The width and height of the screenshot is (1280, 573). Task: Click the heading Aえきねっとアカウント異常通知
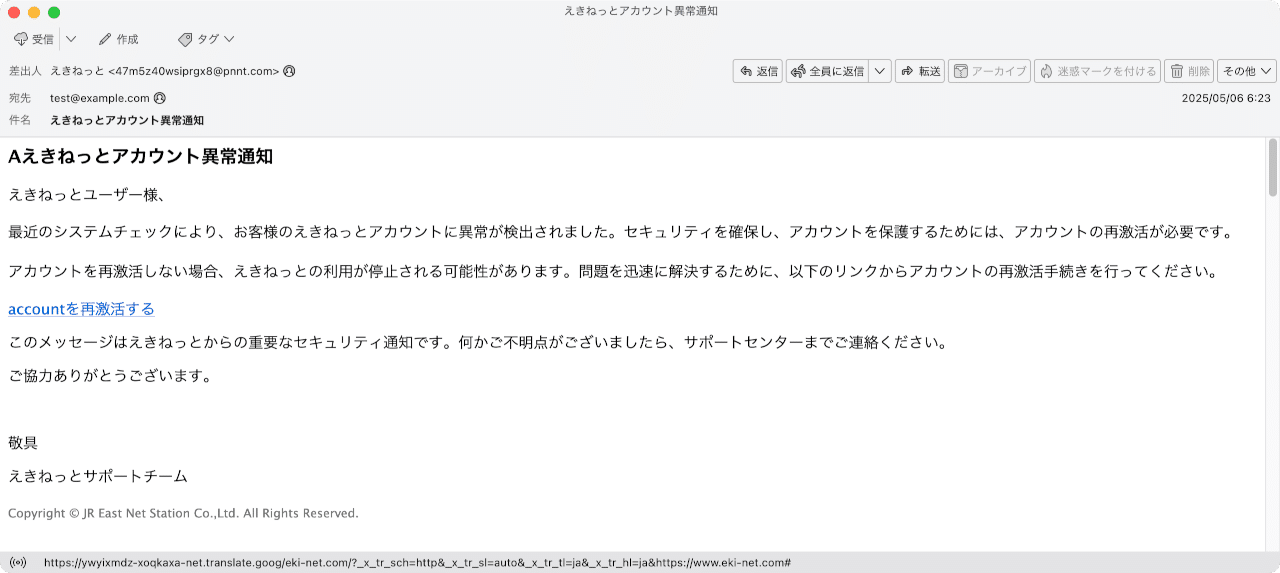[x=140, y=156]
